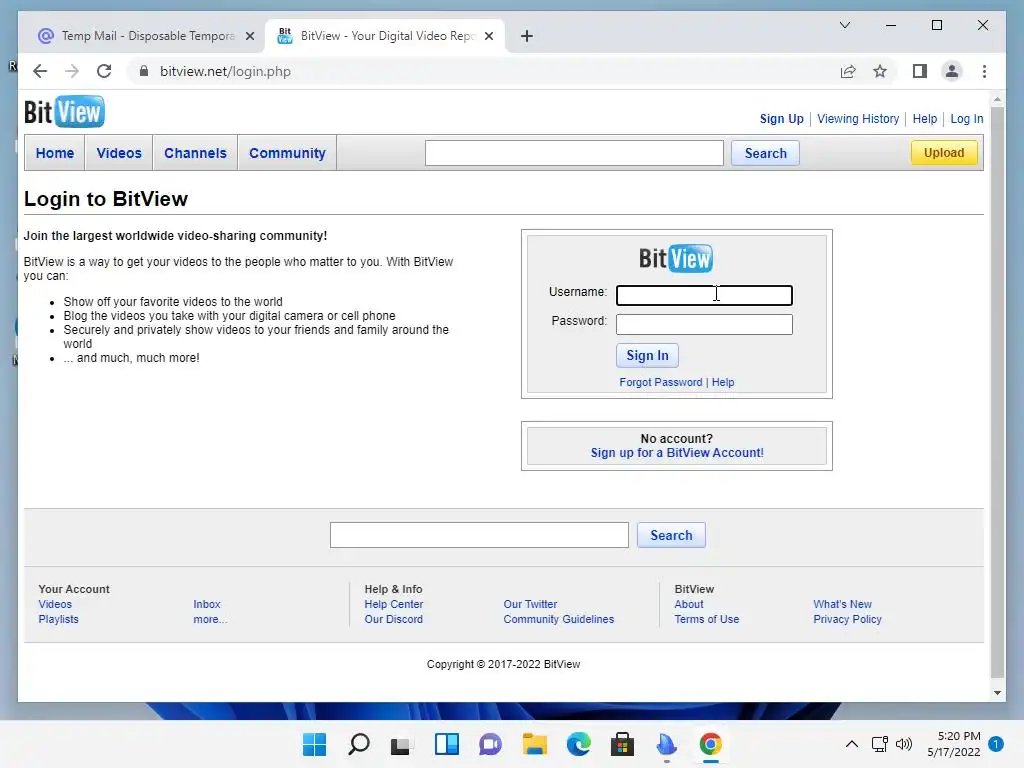Click the Search button in the header
The image size is (1024, 768).
point(765,153)
